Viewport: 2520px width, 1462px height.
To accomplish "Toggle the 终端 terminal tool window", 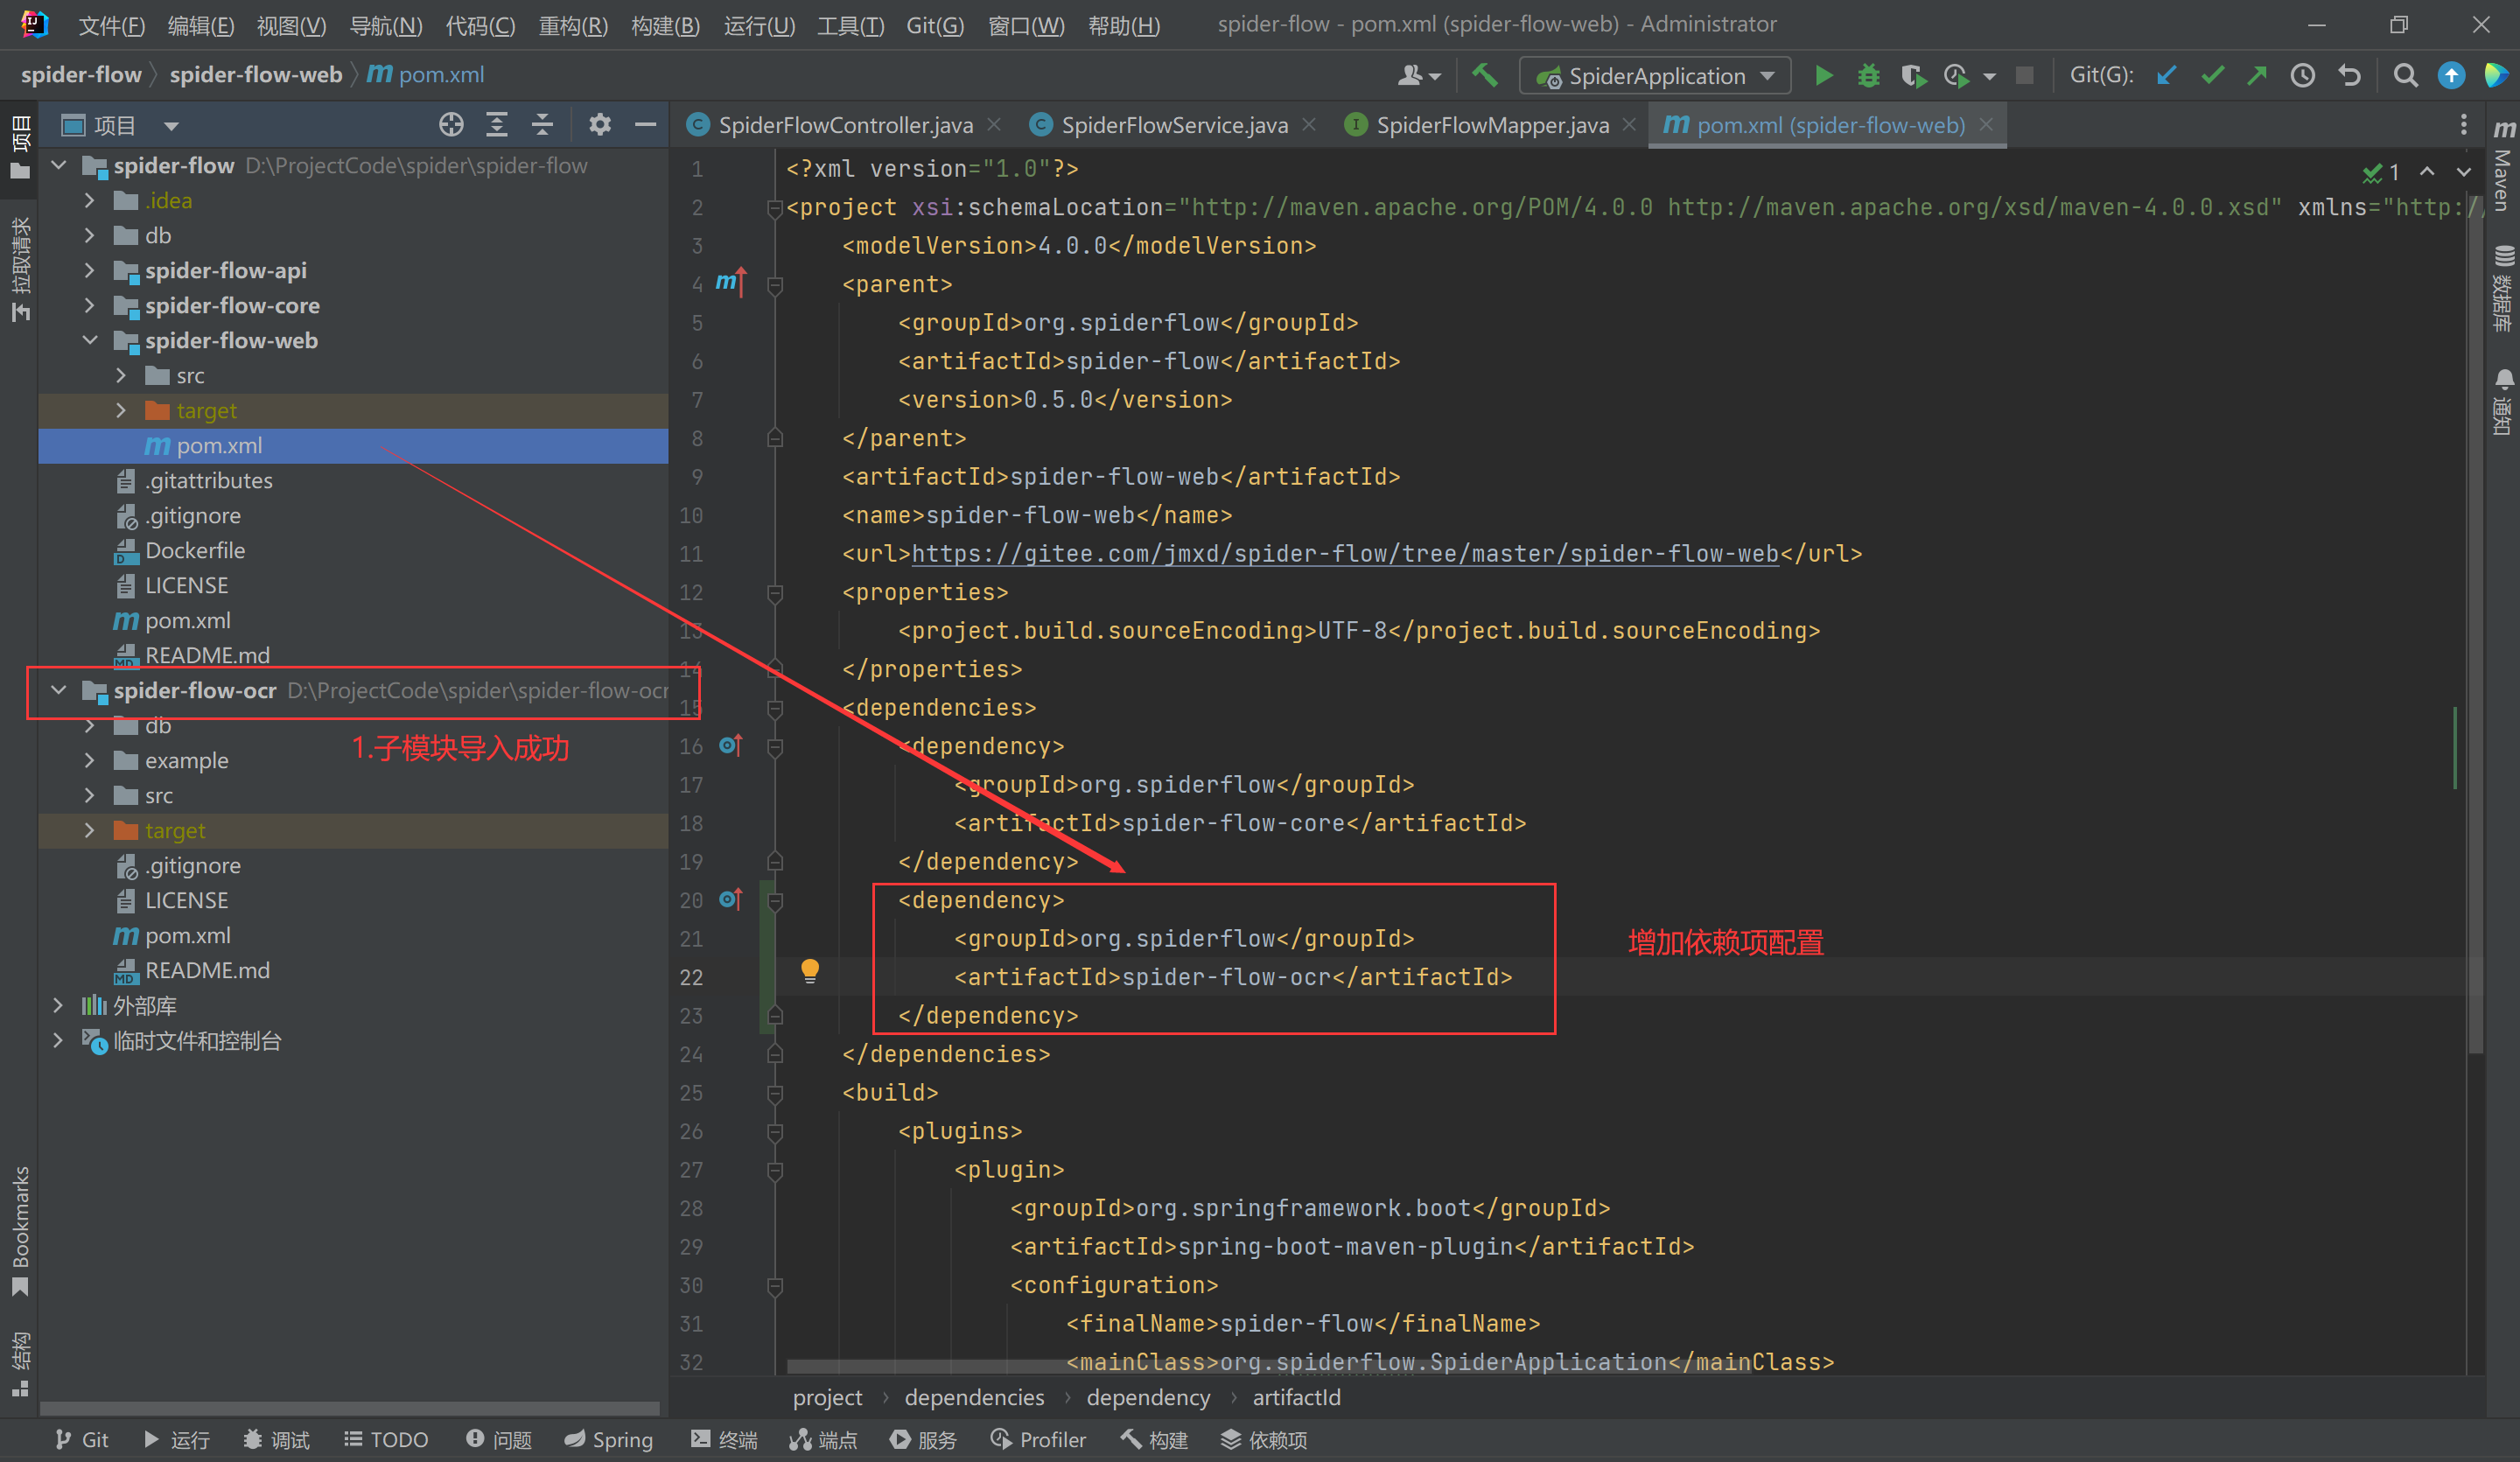I will (x=724, y=1439).
